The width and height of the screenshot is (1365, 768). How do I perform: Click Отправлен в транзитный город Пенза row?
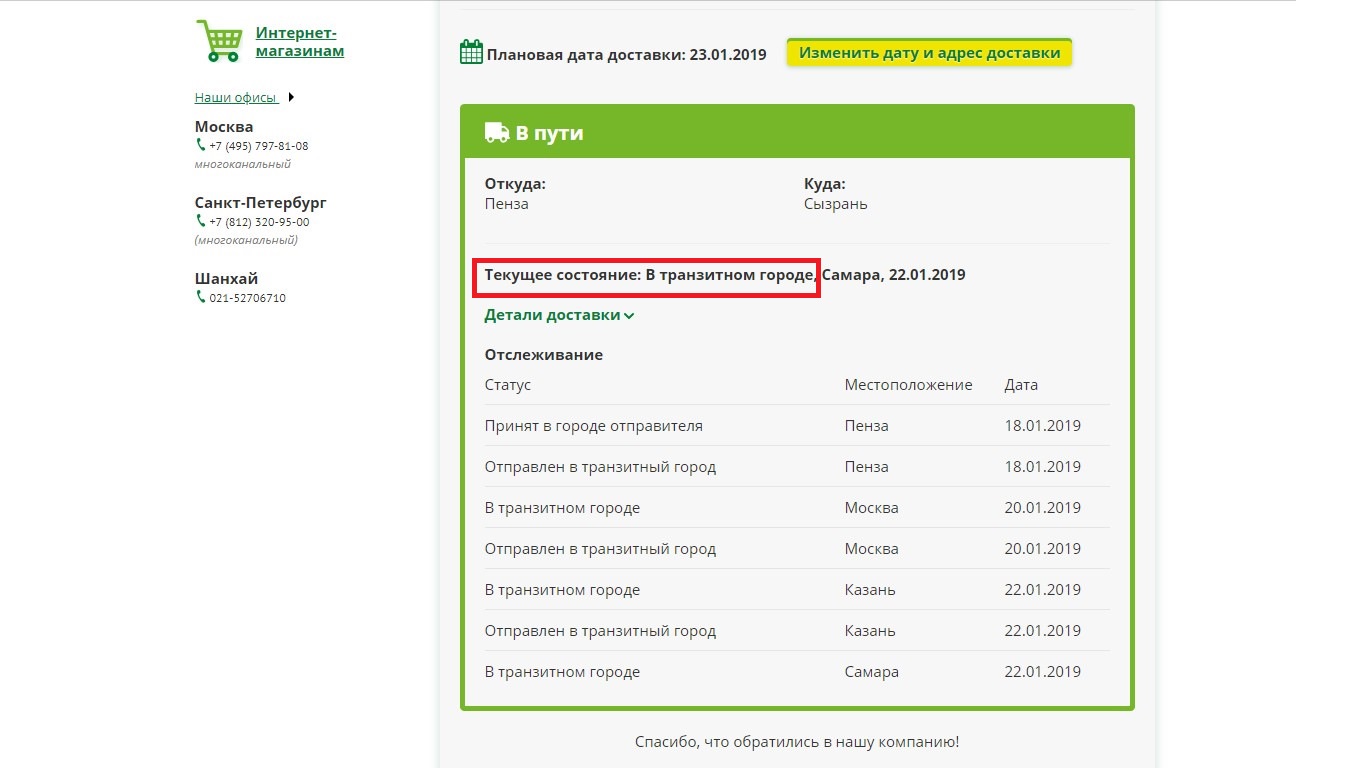click(797, 467)
